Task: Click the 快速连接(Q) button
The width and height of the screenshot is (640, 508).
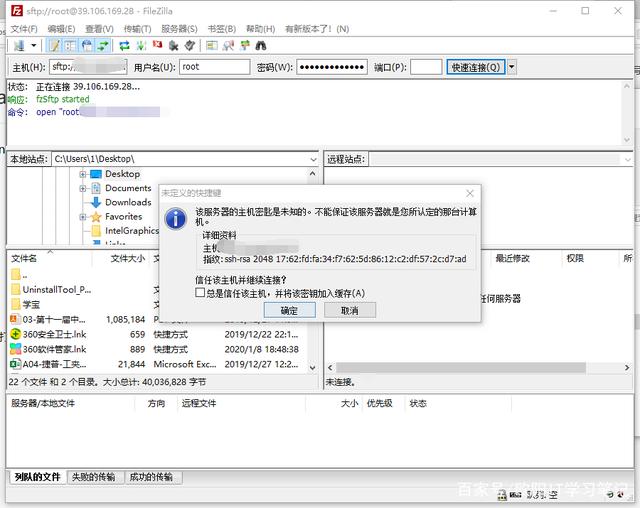Action: click(x=476, y=67)
